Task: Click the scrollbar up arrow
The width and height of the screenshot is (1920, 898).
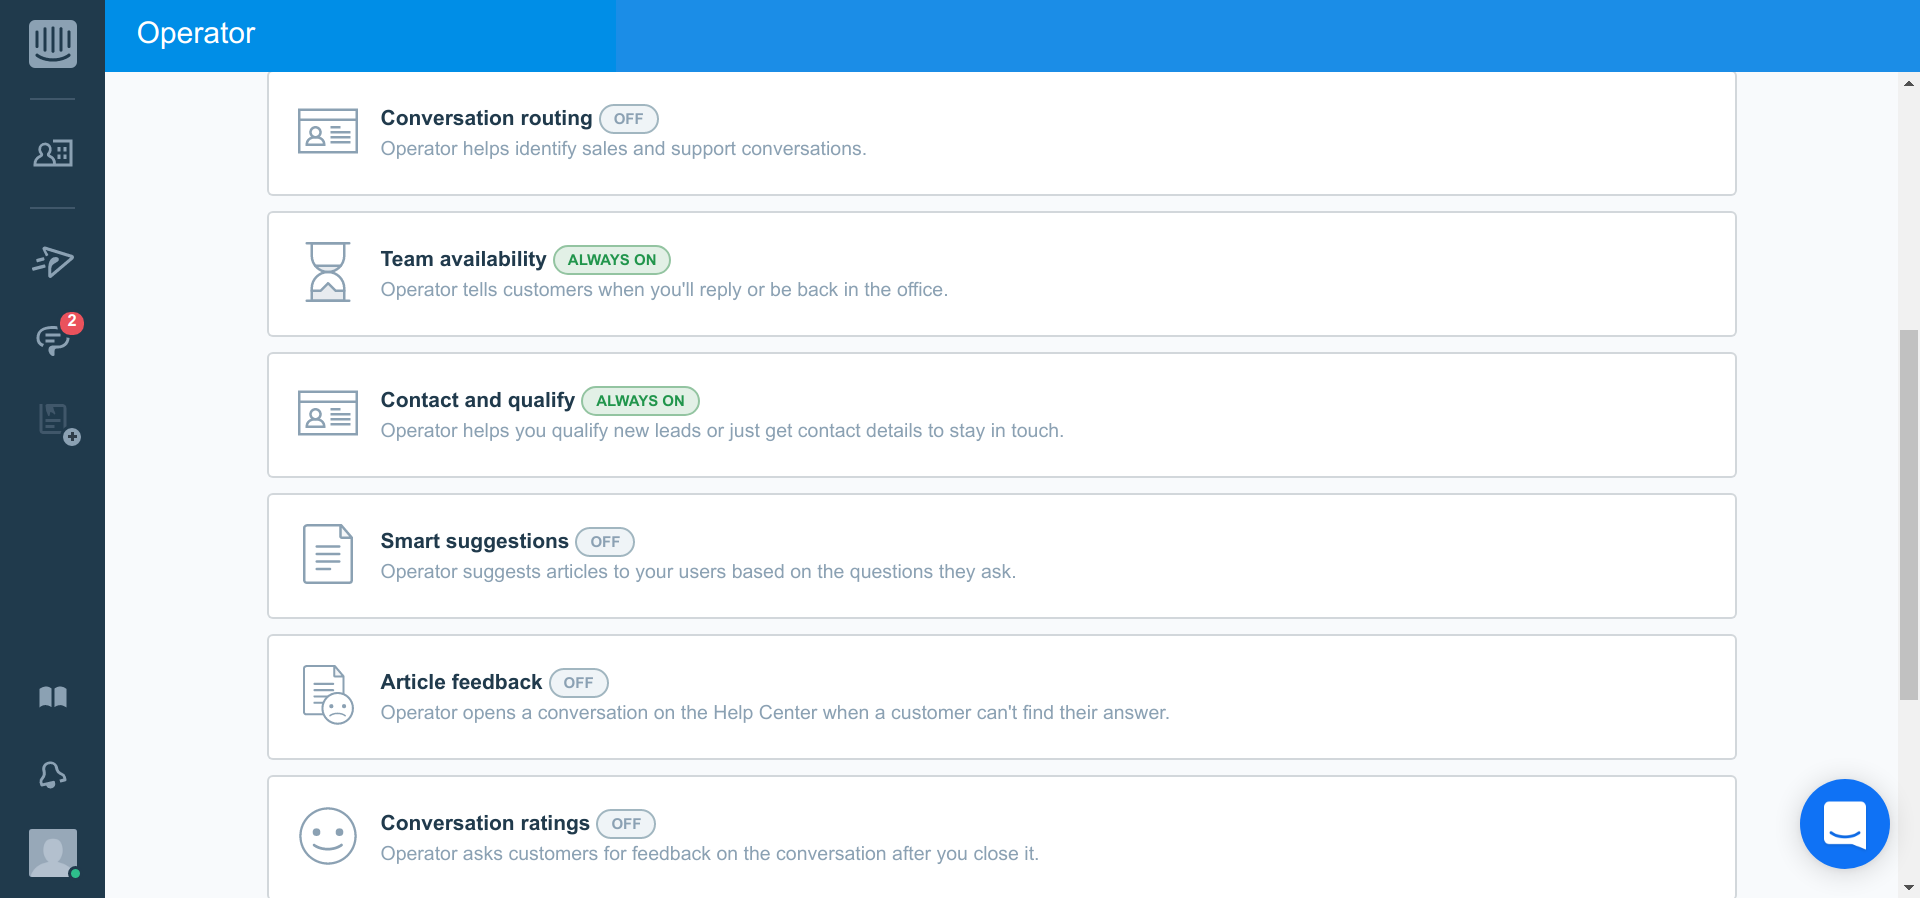Action: point(1909,84)
